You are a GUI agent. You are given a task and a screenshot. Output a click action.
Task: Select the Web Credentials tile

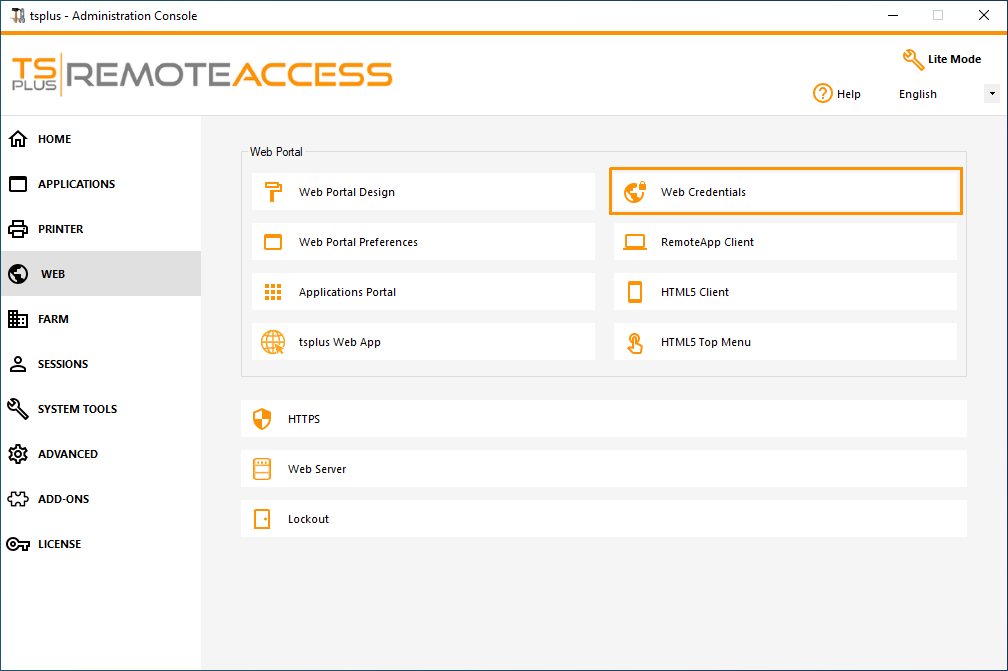(785, 191)
